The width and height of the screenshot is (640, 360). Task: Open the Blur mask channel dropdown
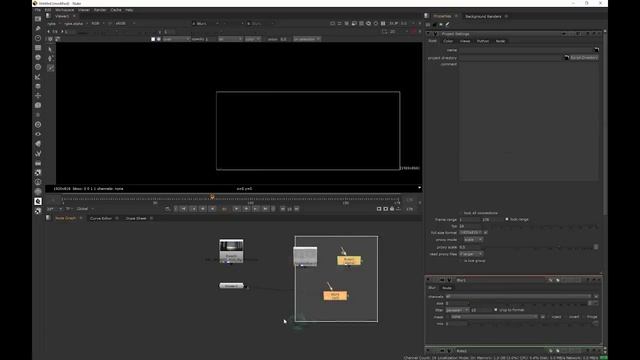click(x=494, y=317)
